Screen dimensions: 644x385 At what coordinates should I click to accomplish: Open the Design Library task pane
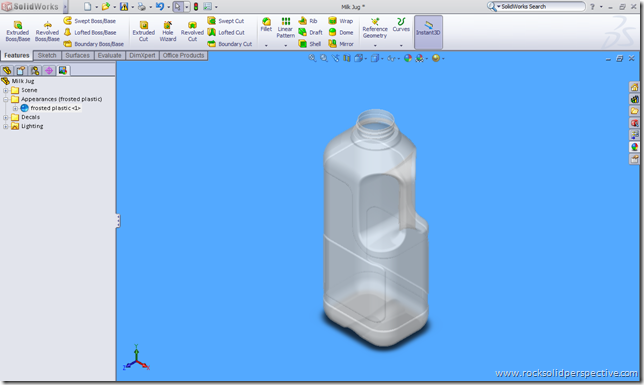635,99
